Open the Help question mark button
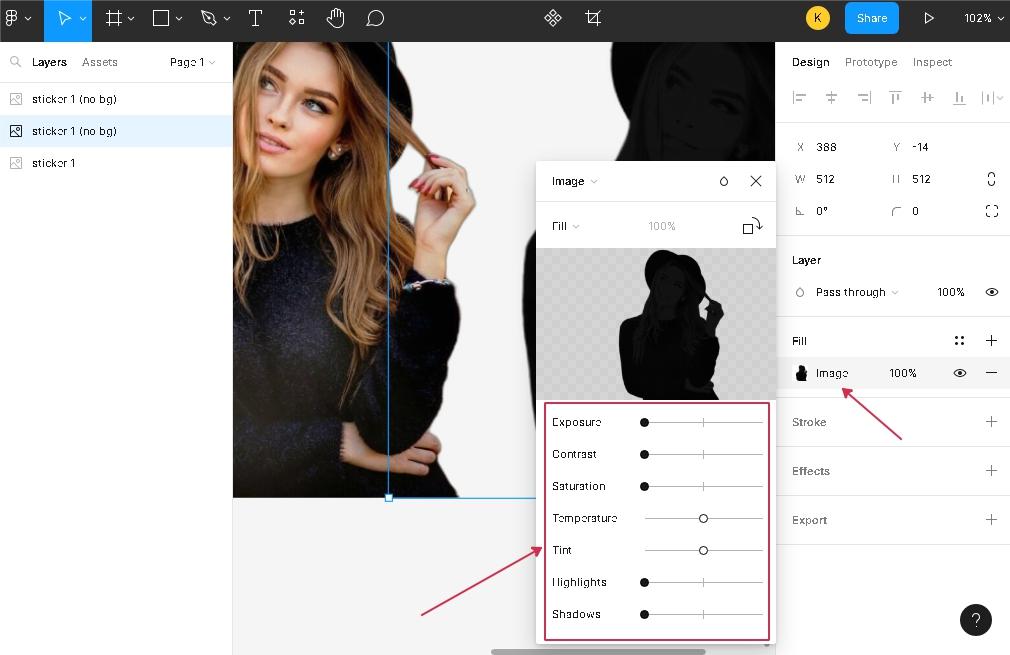This screenshot has width=1010, height=655. pos(976,620)
